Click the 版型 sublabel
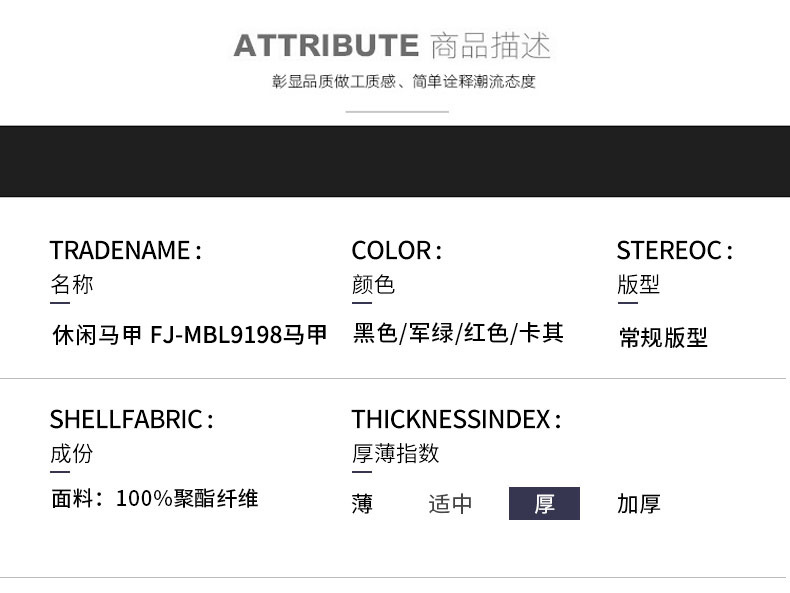The image size is (790, 593). 638,284
